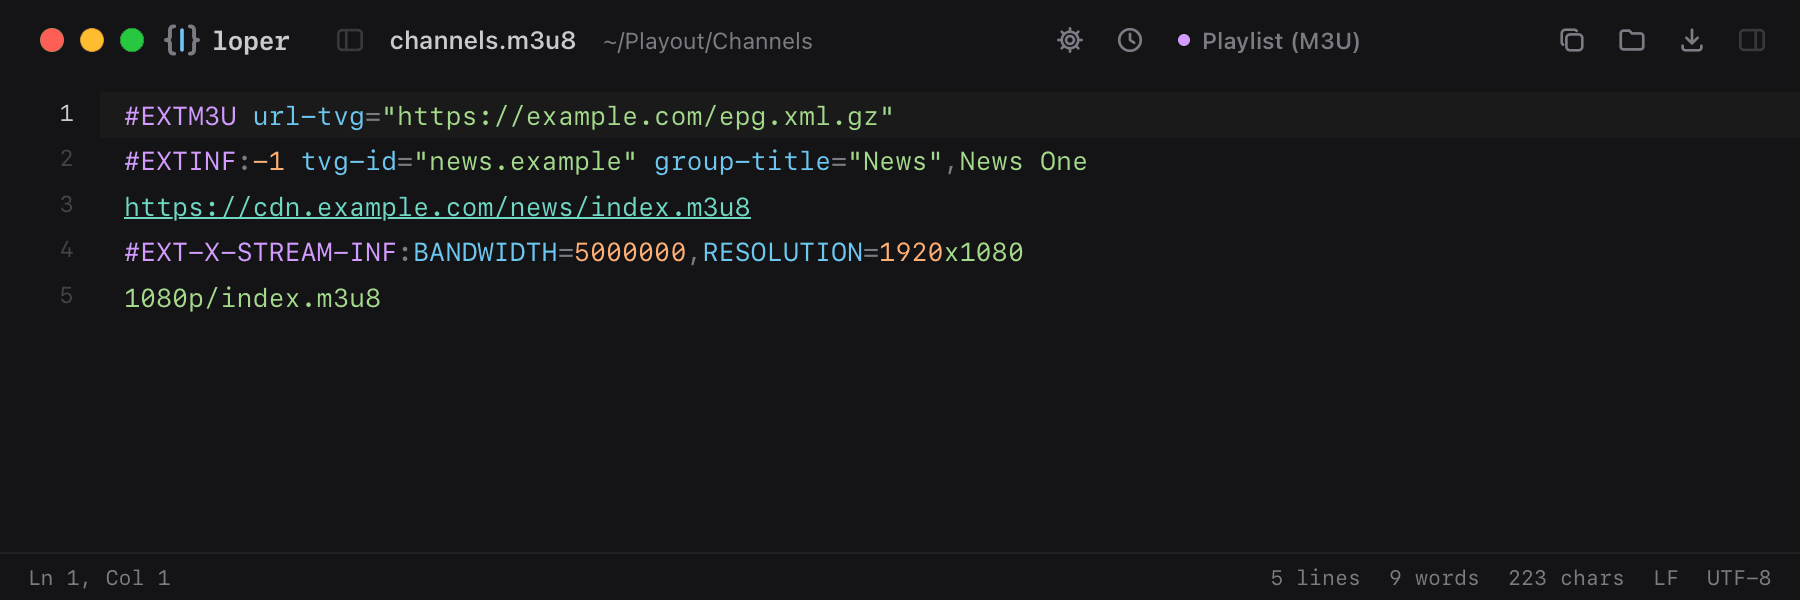Click line number 4 in gutter
The width and height of the screenshot is (1800, 600).
tap(66, 250)
